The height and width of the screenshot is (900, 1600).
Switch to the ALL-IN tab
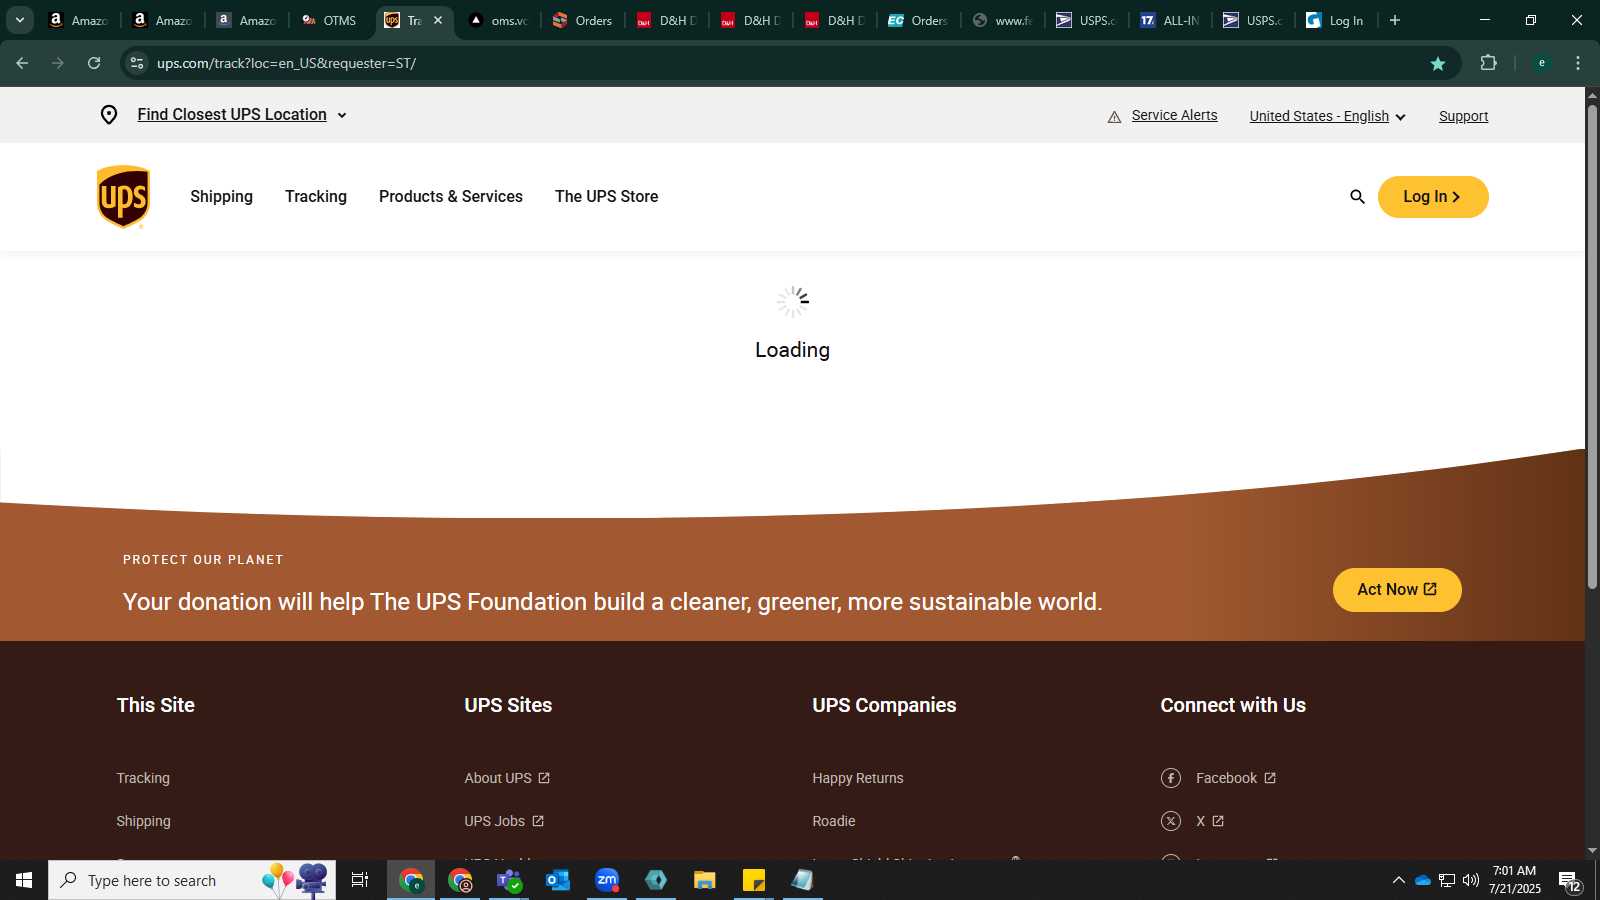(x=1171, y=20)
